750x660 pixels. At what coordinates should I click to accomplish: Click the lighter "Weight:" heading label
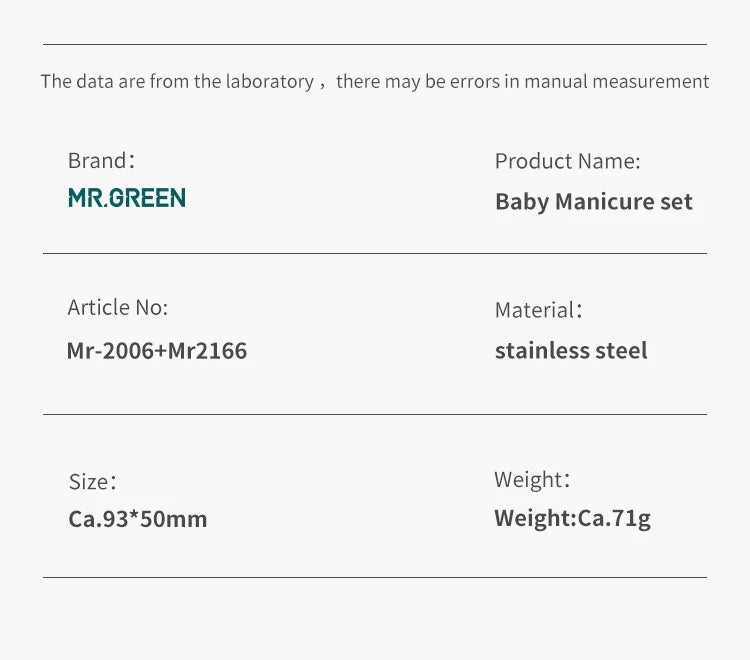pos(531,480)
